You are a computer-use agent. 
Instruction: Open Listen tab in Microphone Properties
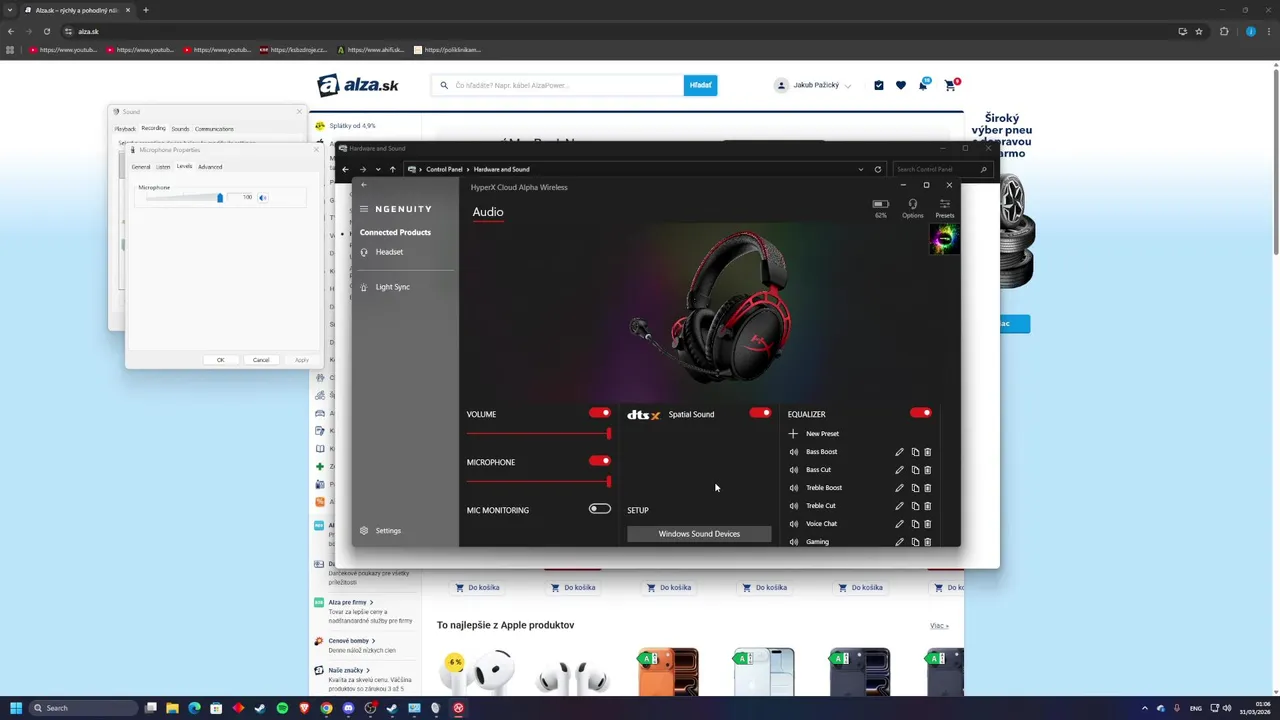click(x=163, y=167)
